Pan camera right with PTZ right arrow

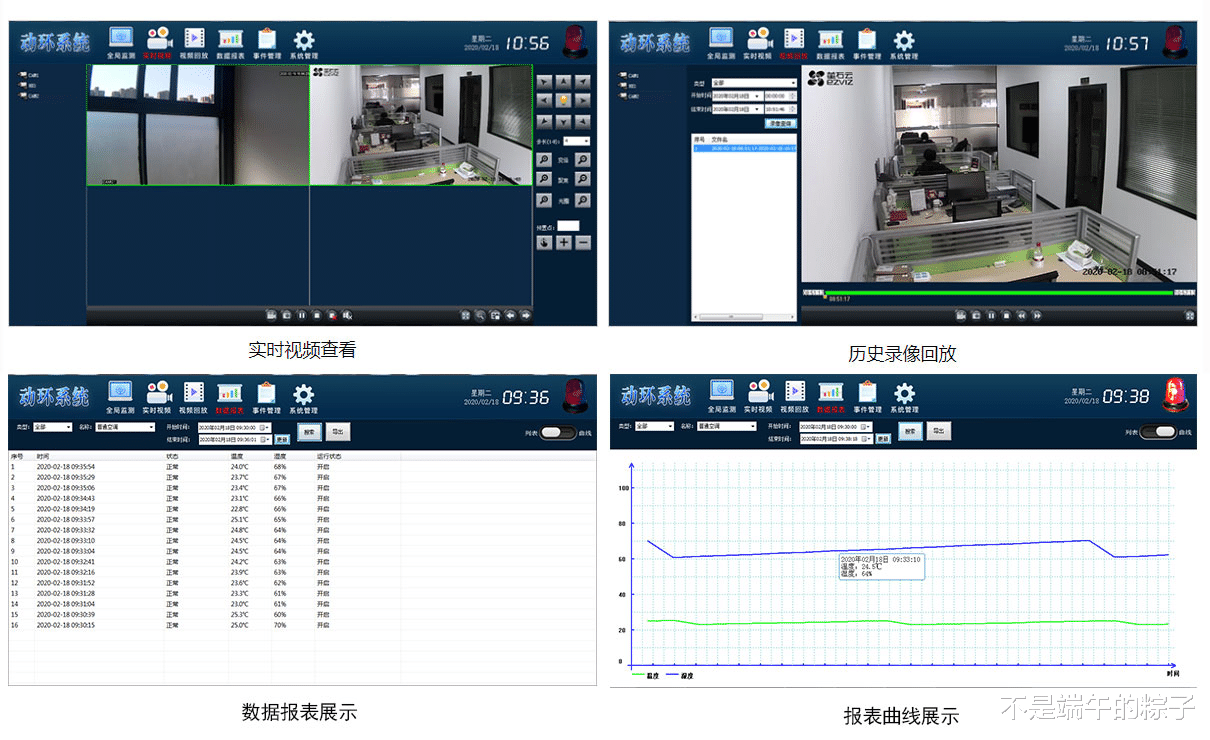tap(583, 100)
